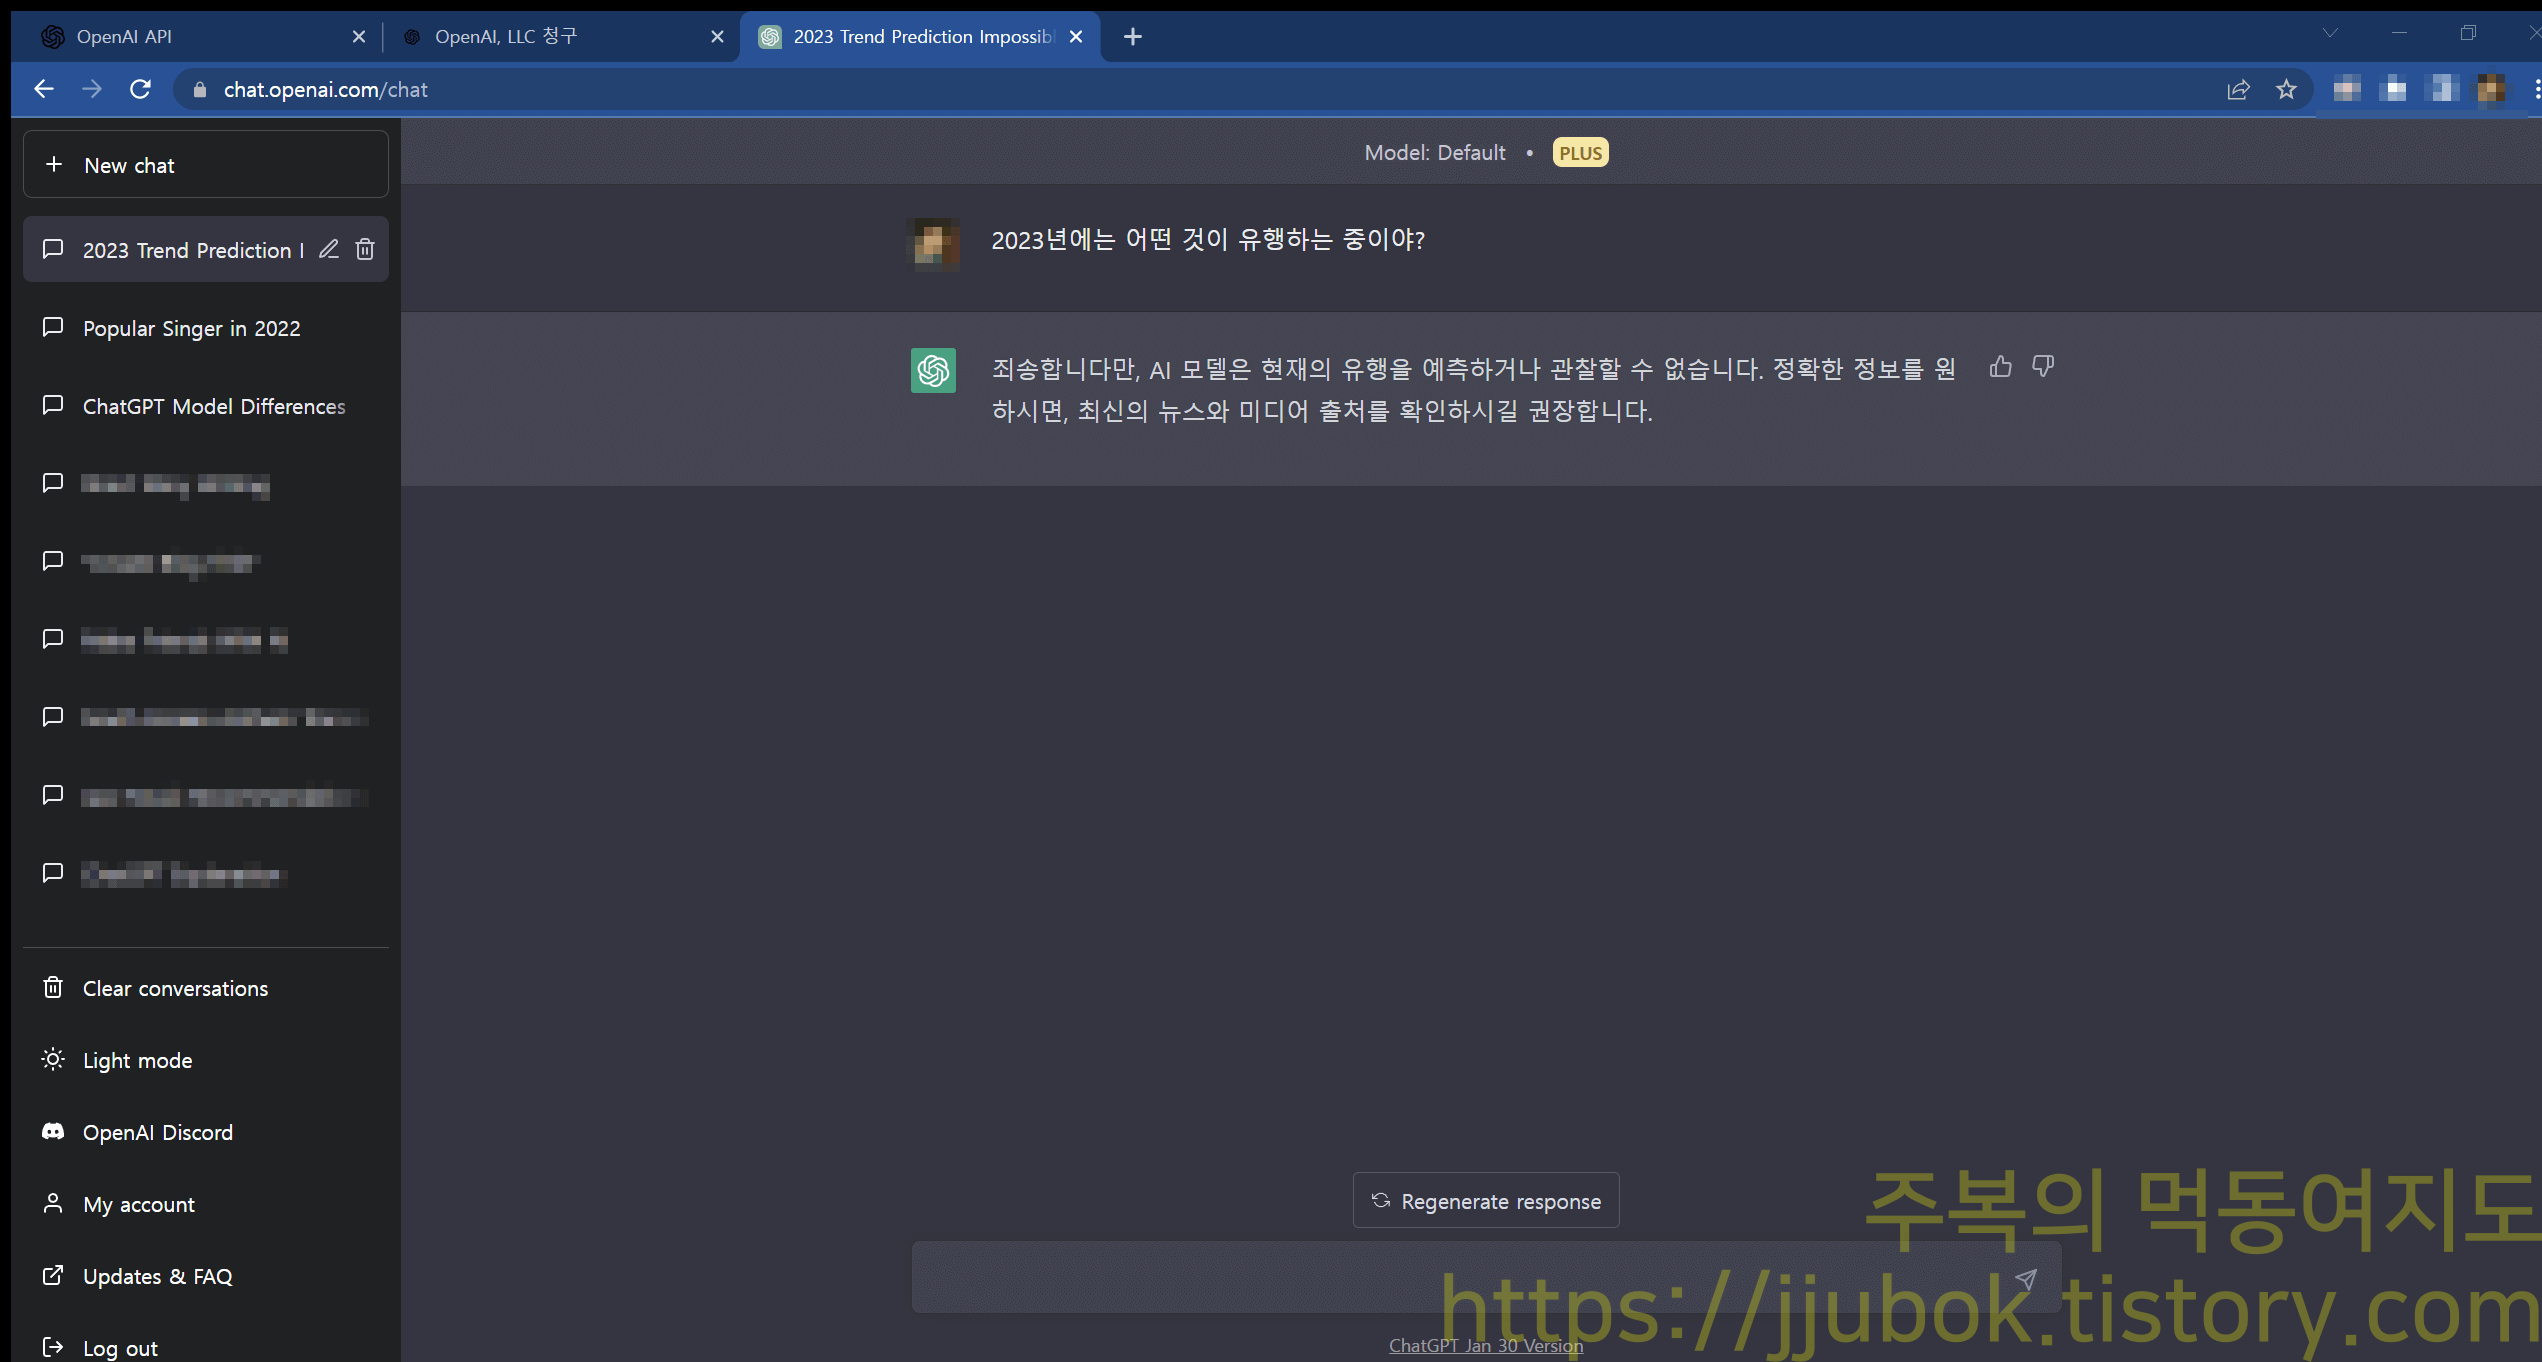This screenshot has height=1362, width=2542.
Task: Open the ChatGPT Jan 30 Version link
Action: [x=1486, y=1346]
